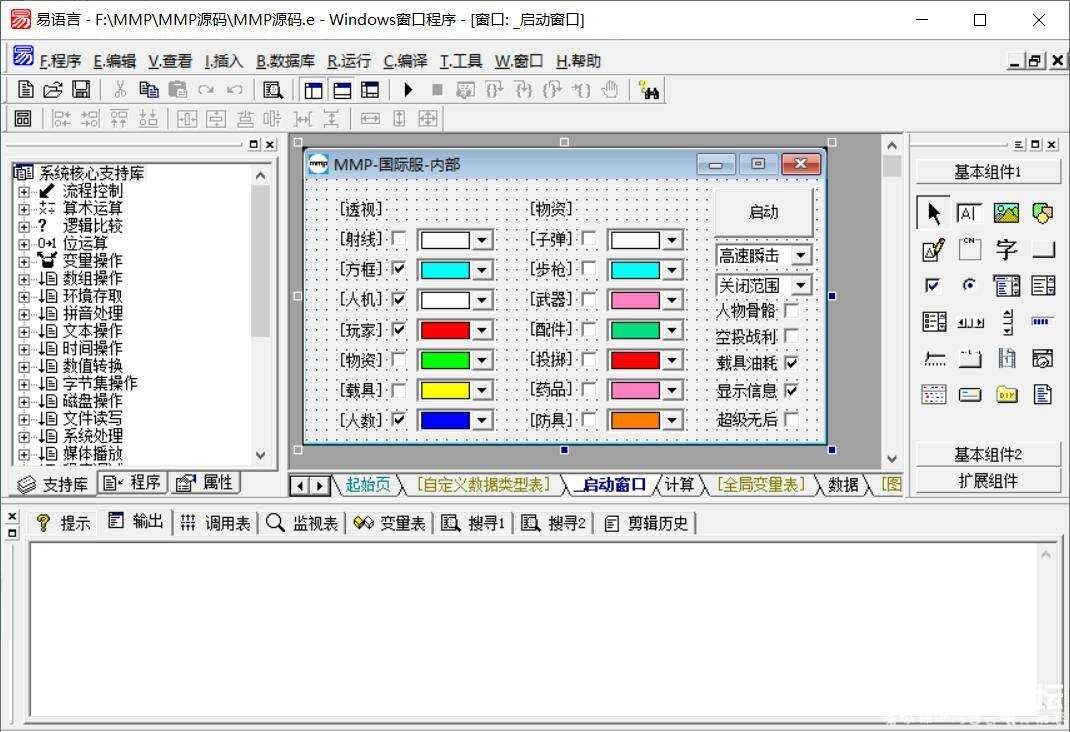Viewport: 1070px width, 732px height.
Task: Click the print preview magnifier icon
Action: pyautogui.click(x=273, y=89)
